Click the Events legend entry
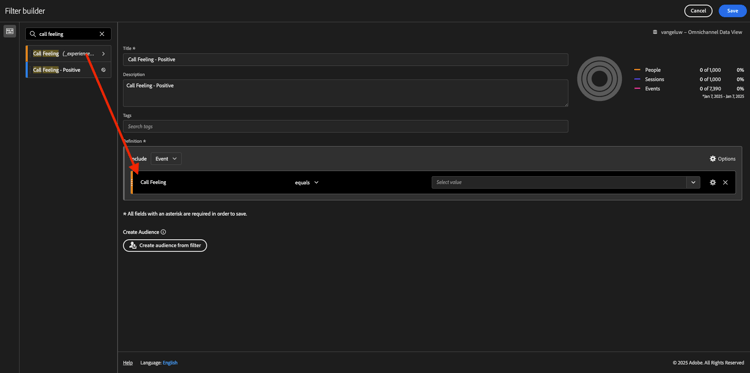The height and width of the screenshot is (373, 750). tap(647, 88)
